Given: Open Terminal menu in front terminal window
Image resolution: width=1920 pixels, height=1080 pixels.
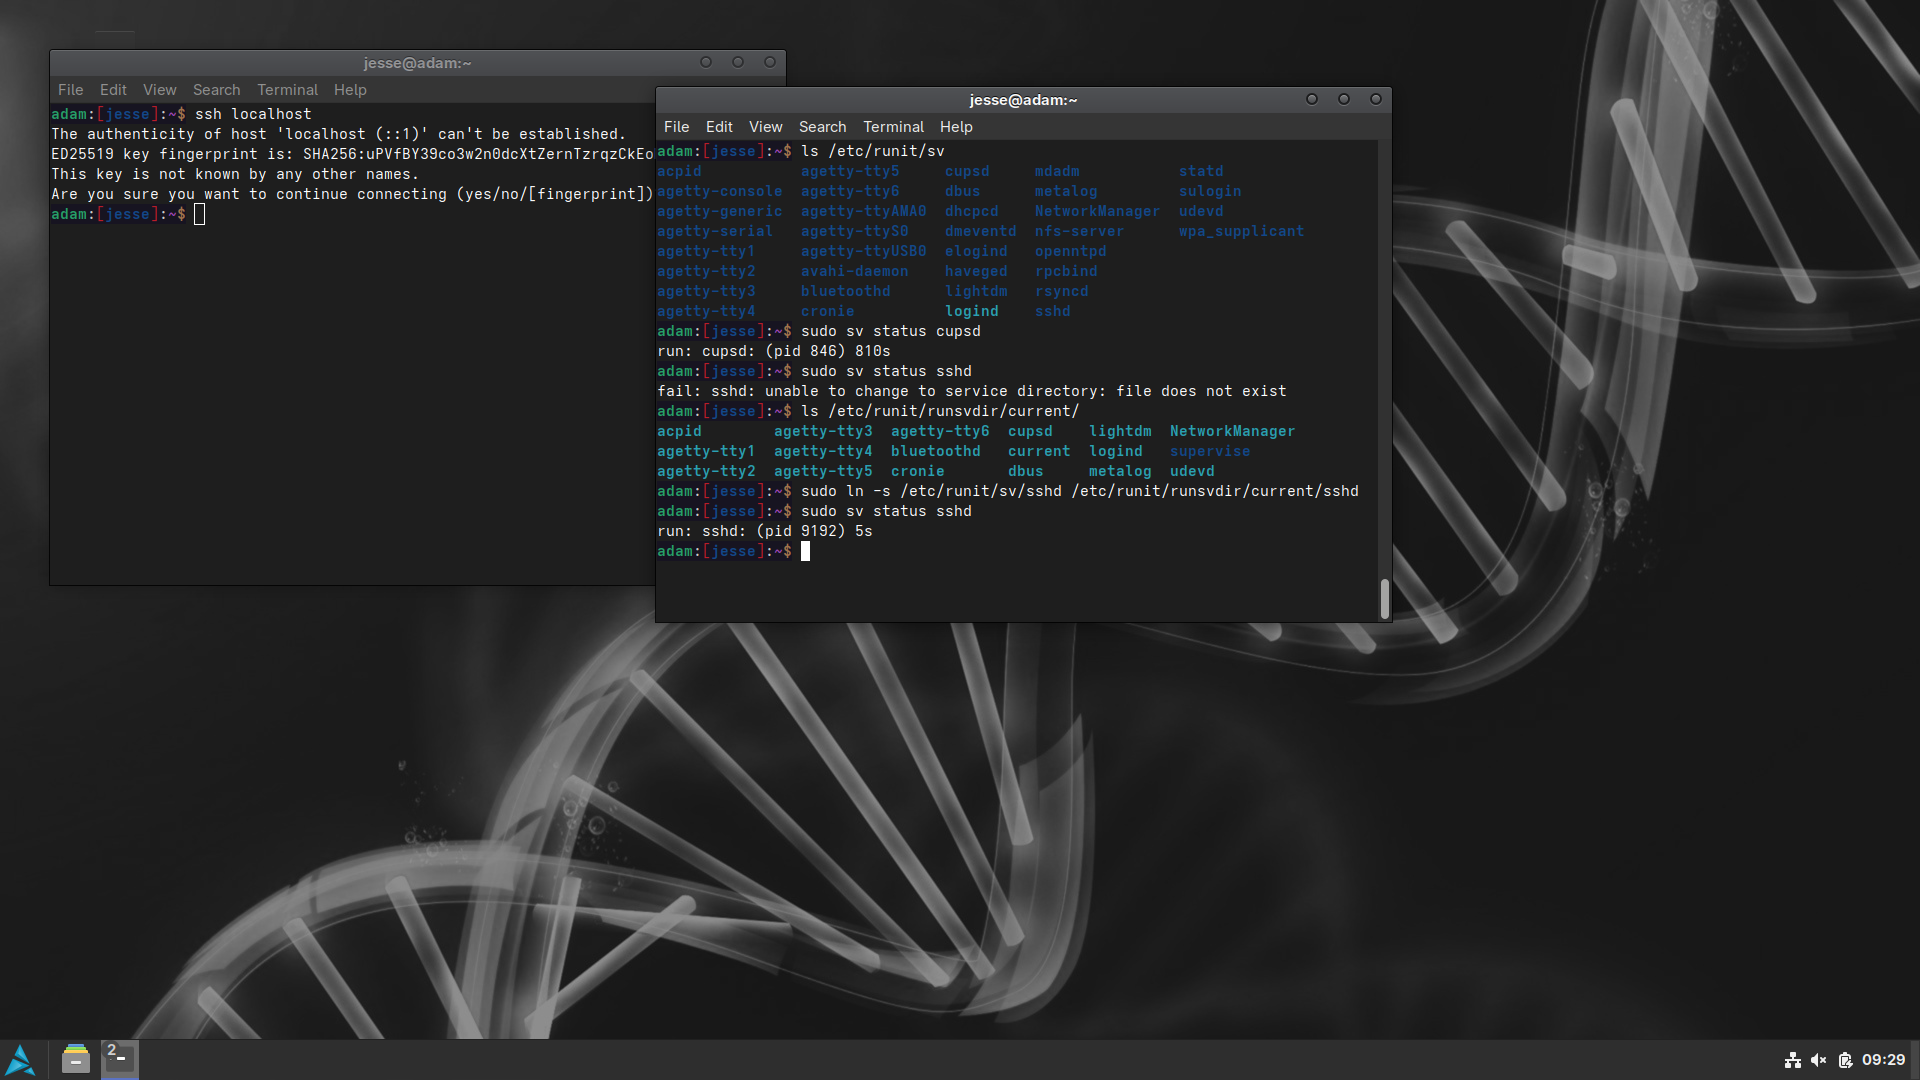Looking at the screenshot, I should click(893, 127).
